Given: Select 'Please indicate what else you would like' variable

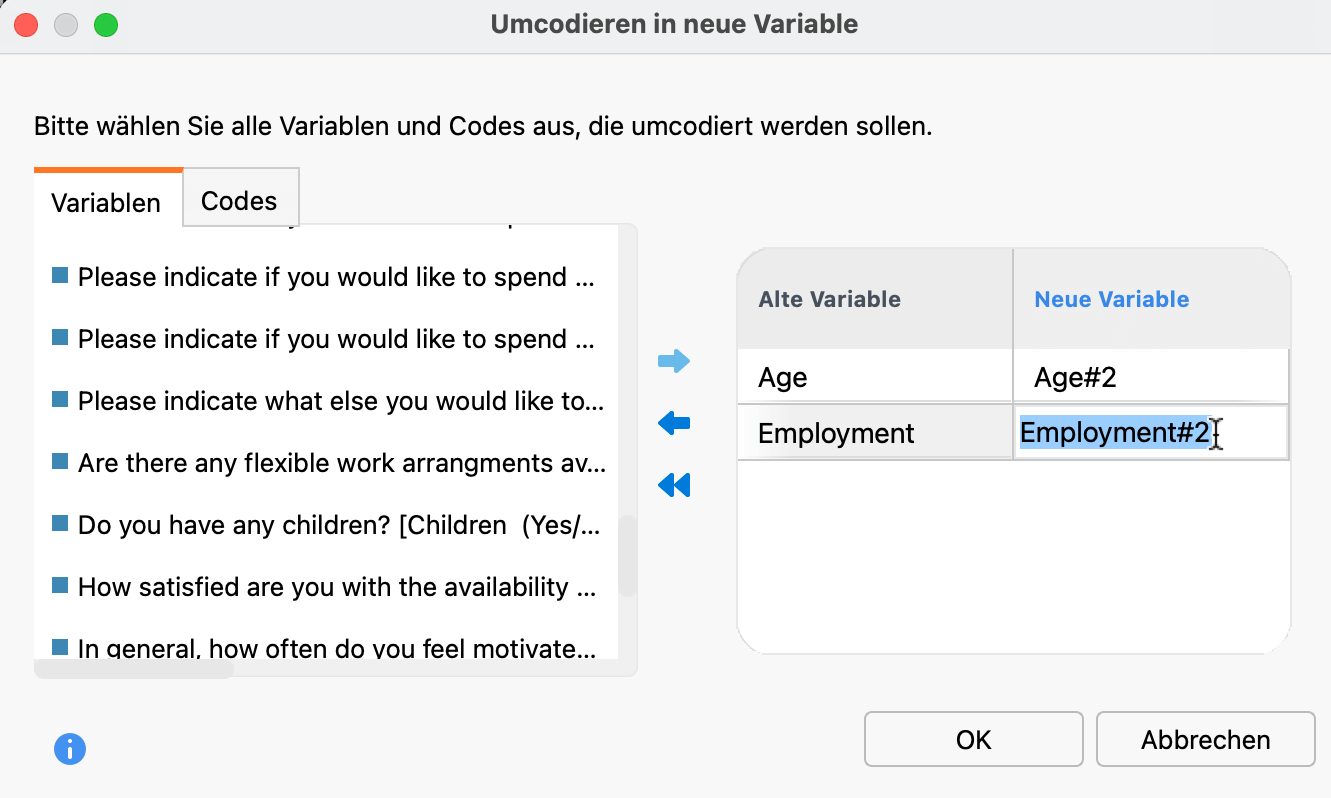Looking at the screenshot, I should point(340,401).
